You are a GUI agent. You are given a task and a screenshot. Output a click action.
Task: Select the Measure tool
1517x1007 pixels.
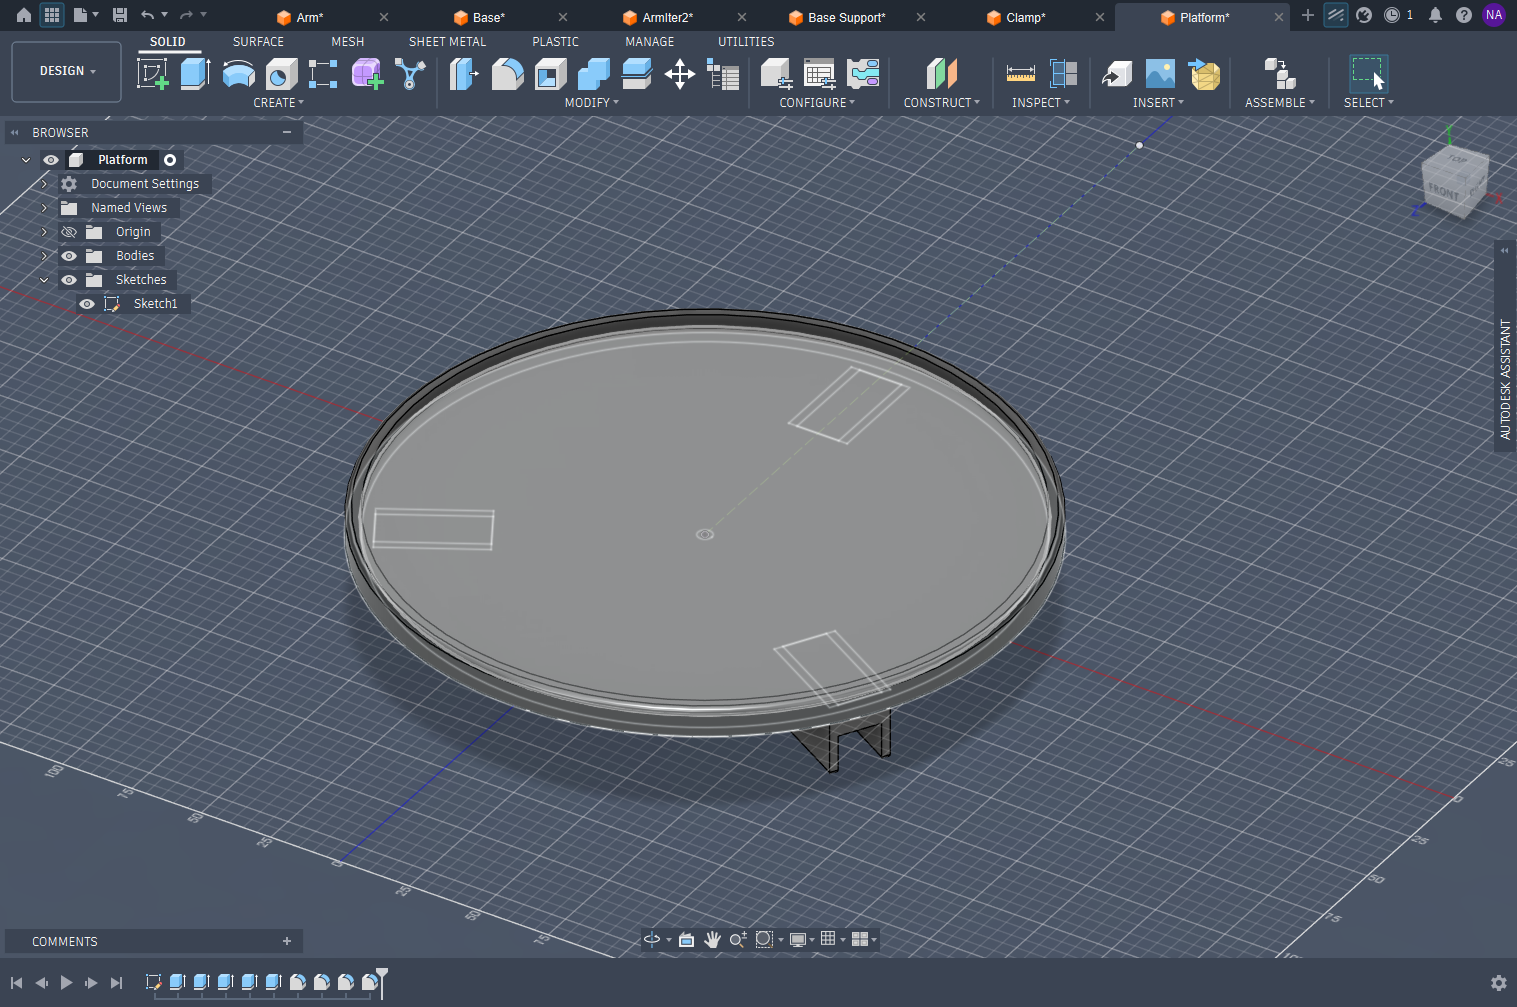coord(1021,74)
